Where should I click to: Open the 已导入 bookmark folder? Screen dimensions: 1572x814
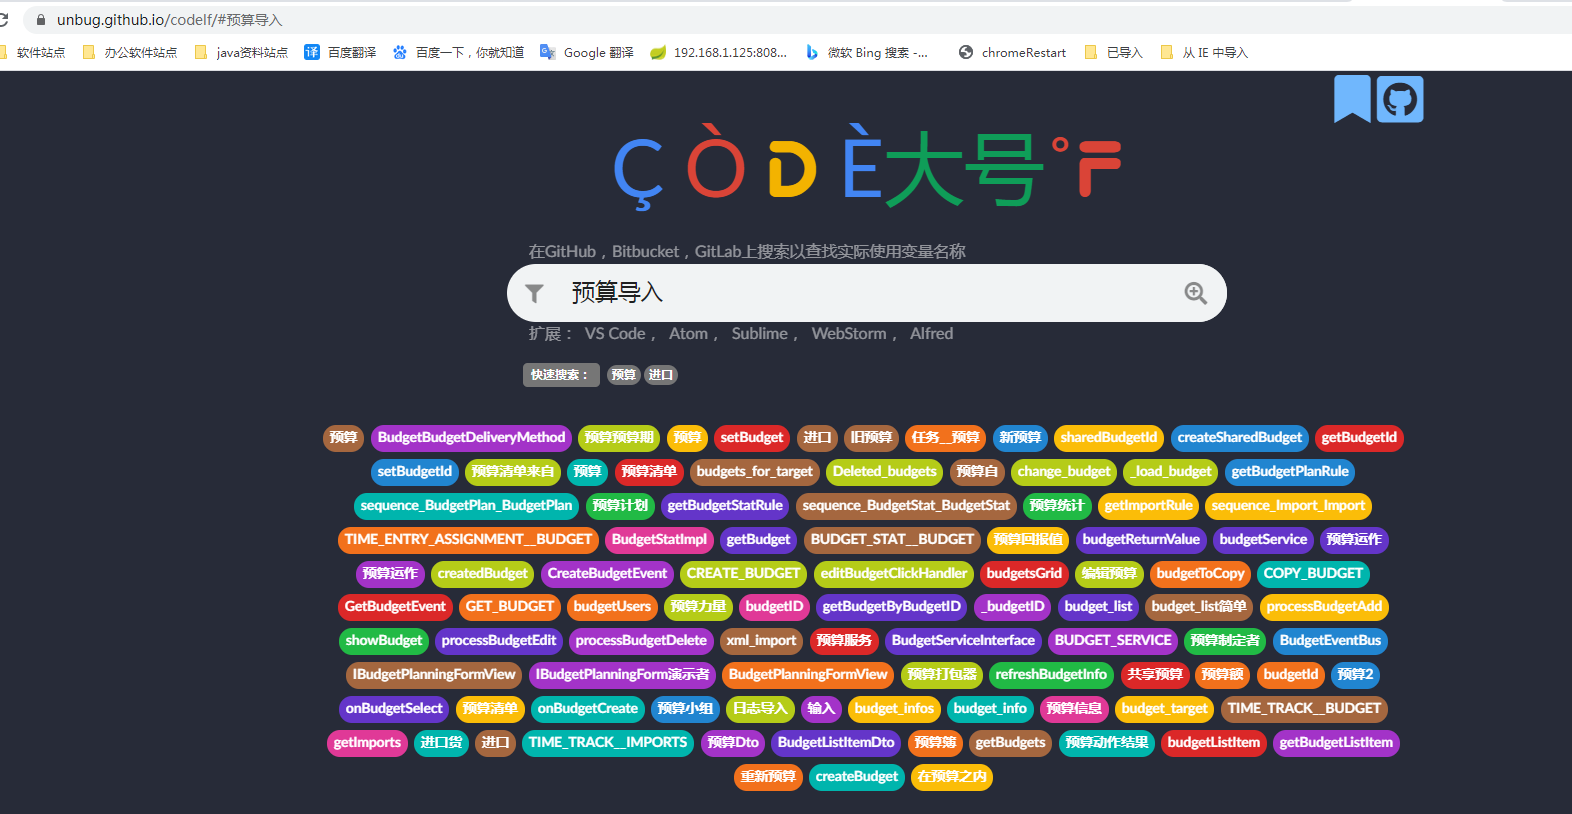tap(1114, 52)
